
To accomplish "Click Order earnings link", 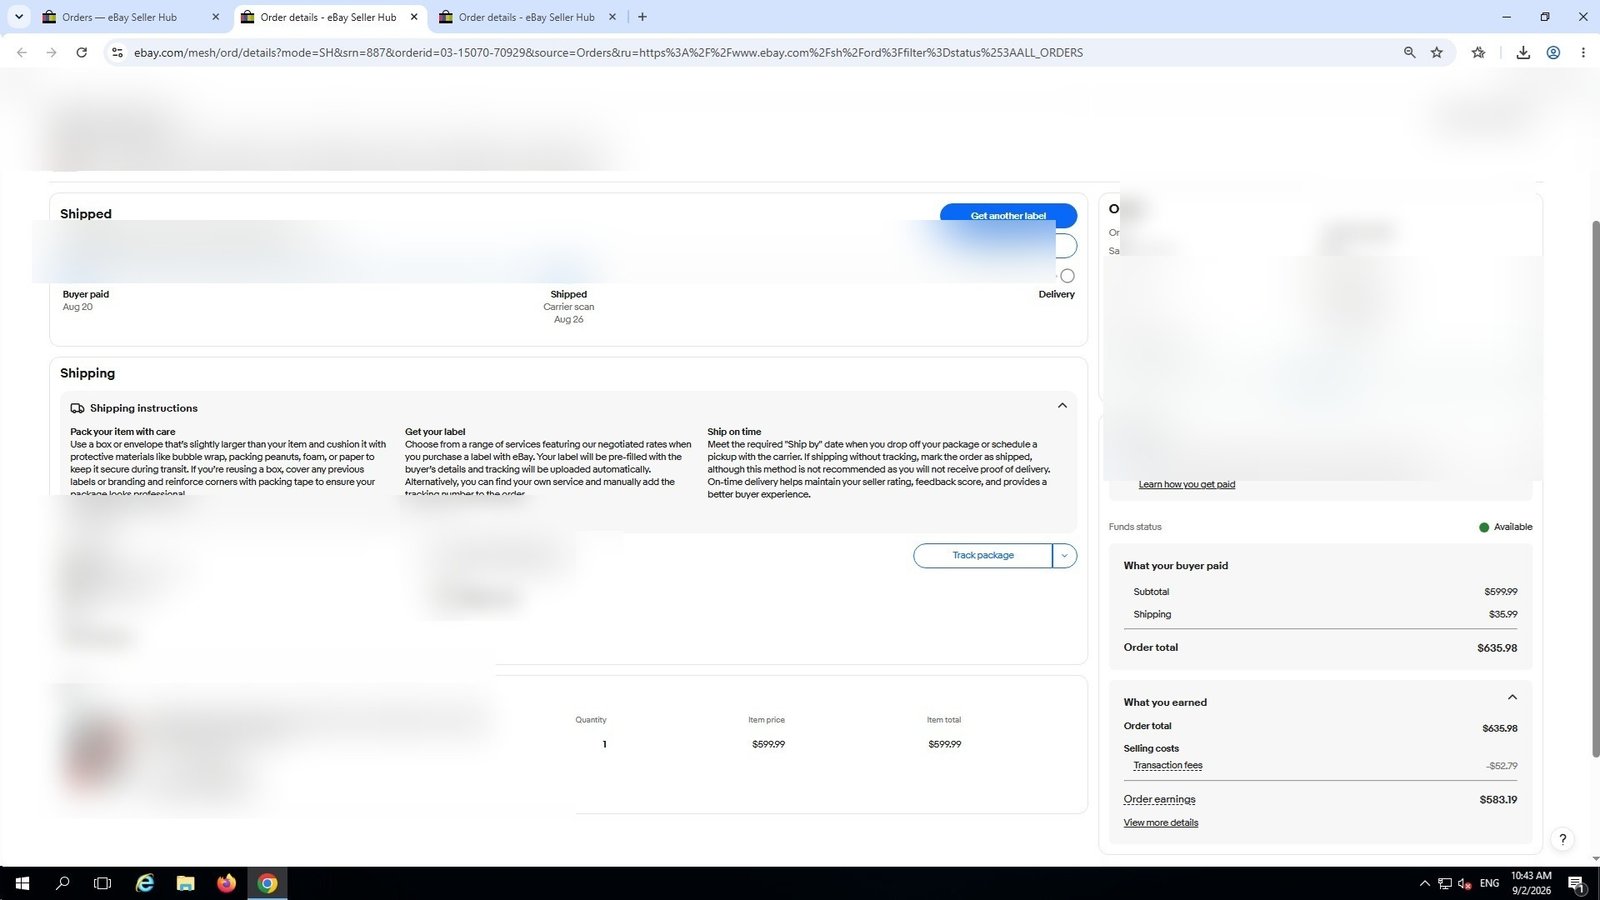I will 1159,799.
